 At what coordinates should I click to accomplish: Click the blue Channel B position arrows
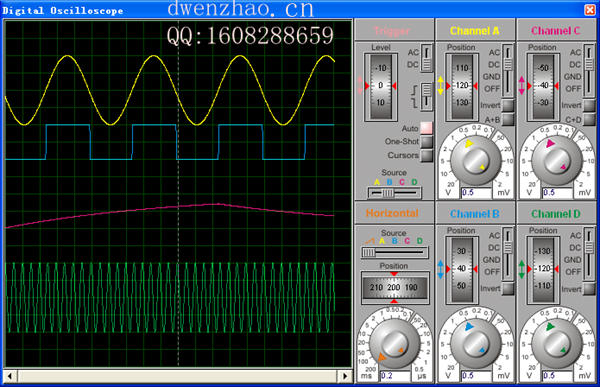point(440,269)
